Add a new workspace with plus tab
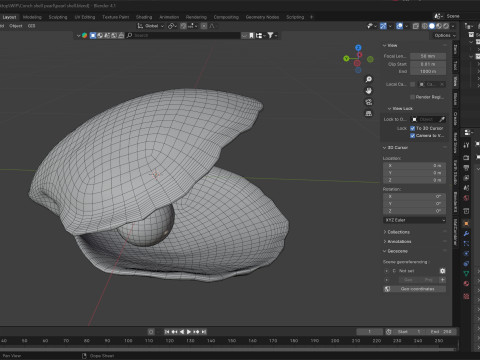This screenshot has width=480, height=360. point(311,17)
